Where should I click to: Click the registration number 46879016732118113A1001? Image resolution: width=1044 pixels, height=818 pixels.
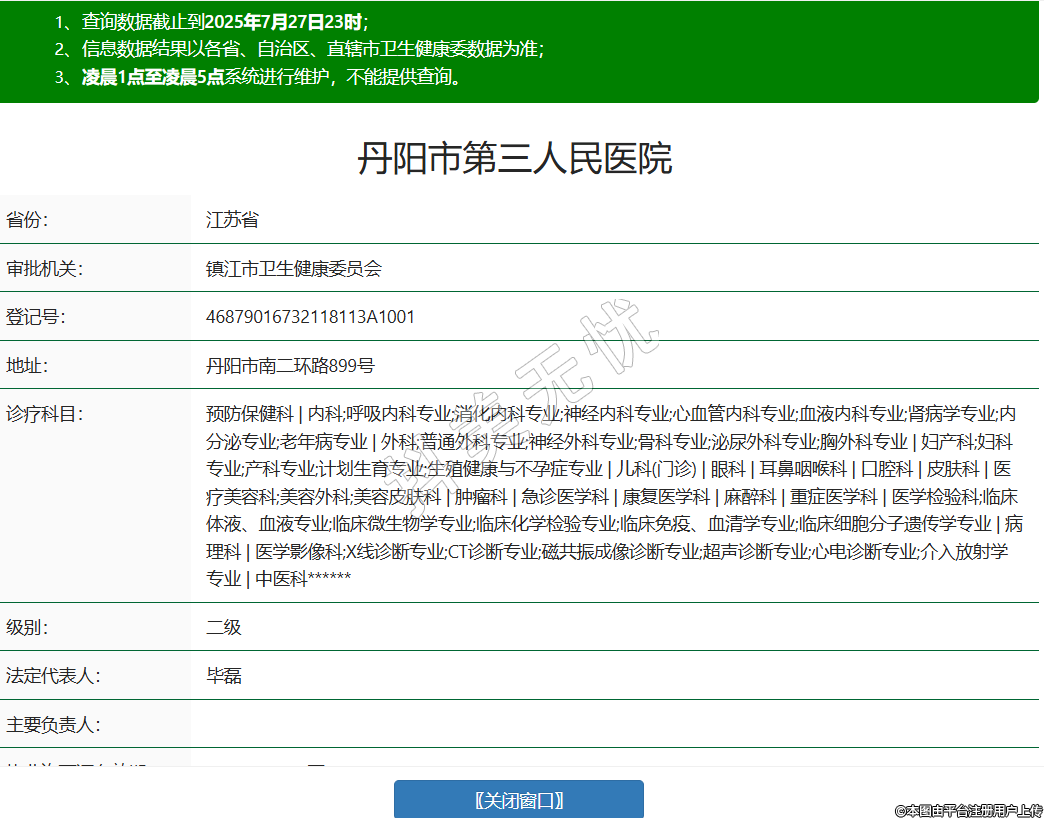310,317
